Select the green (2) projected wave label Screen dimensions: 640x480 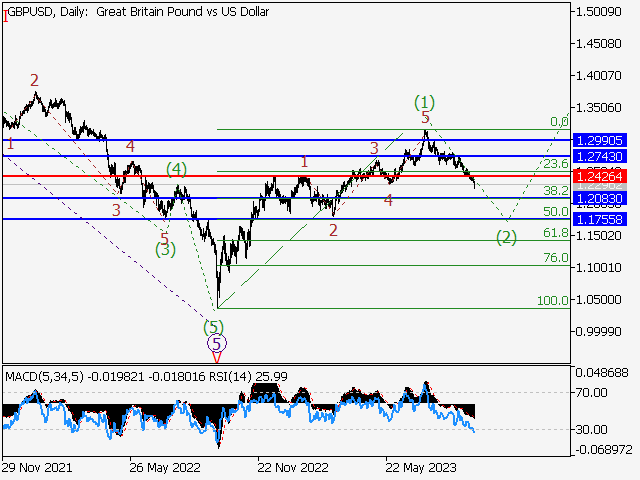(507, 237)
